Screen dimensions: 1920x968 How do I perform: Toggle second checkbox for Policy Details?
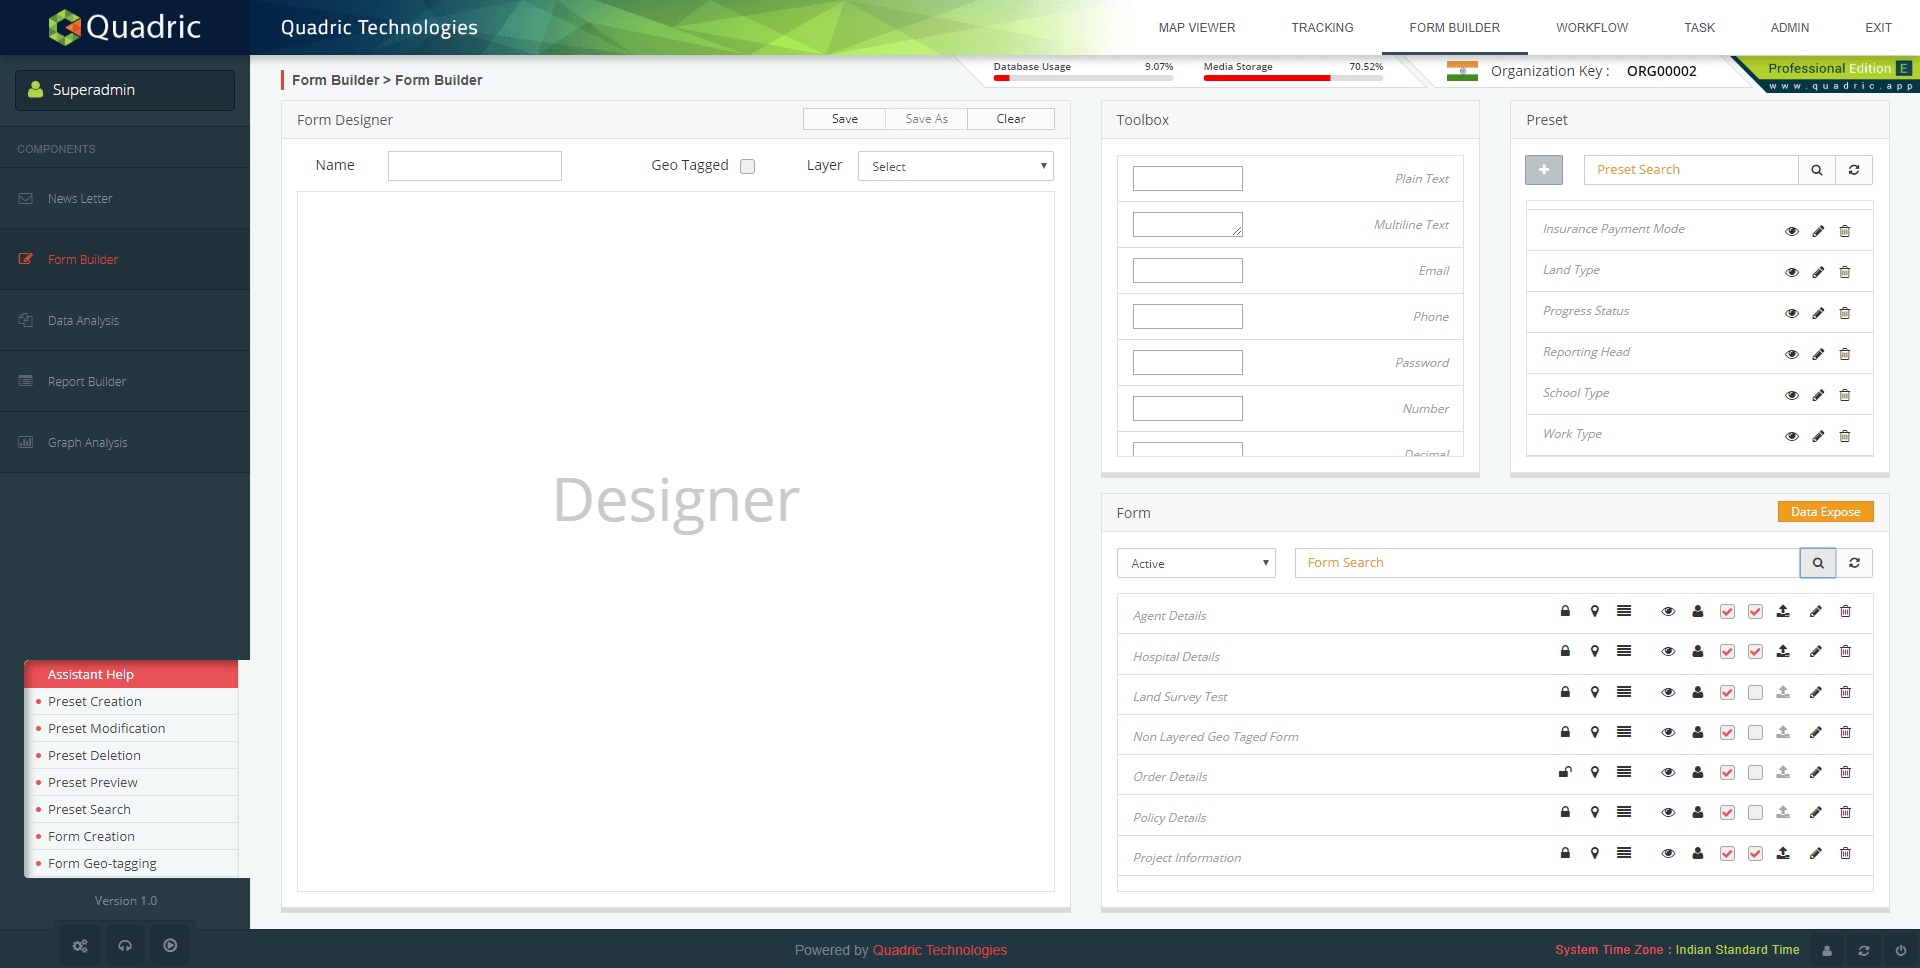click(x=1755, y=813)
